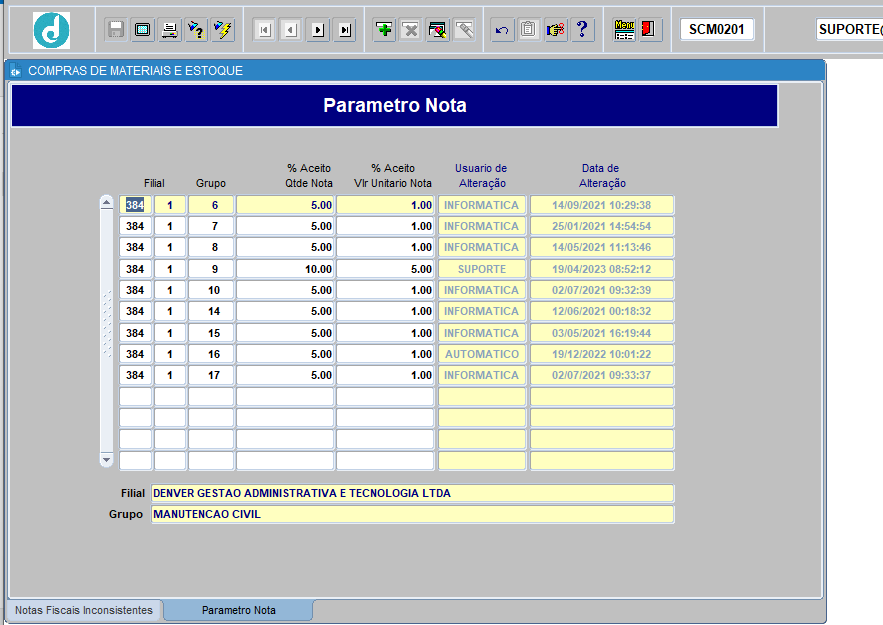Viewport: 883px width, 625px height.
Task: Click Vlr Unitario cell showing 5.00
Action: (385, 269)
